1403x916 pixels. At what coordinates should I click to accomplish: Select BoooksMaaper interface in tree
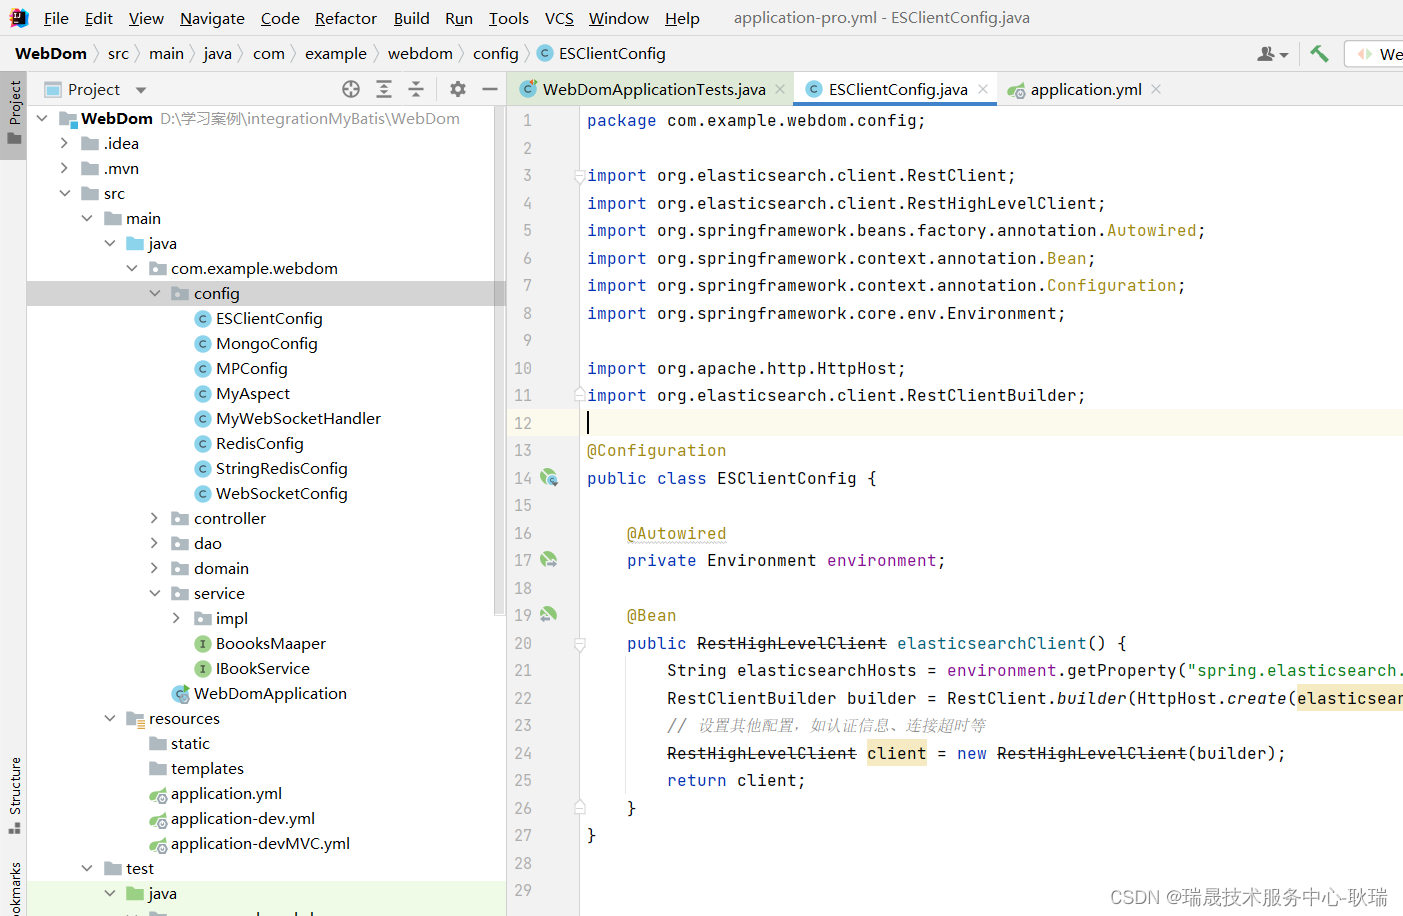(271, 643)
